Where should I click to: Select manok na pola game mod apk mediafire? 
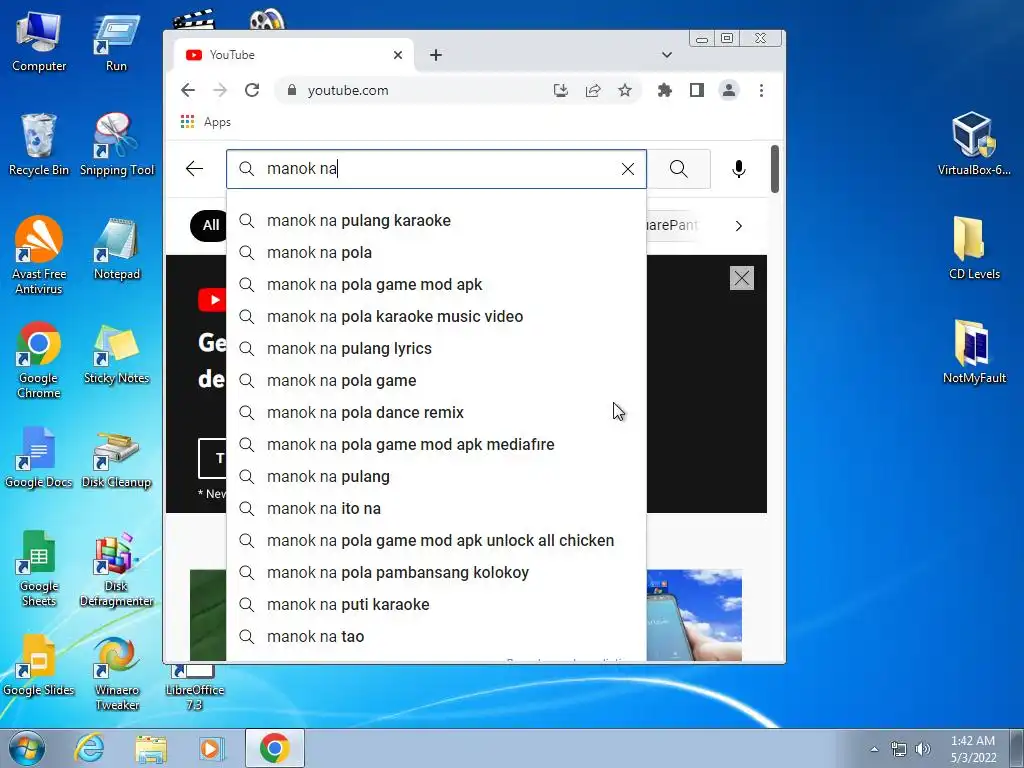[x=436, y=445]
